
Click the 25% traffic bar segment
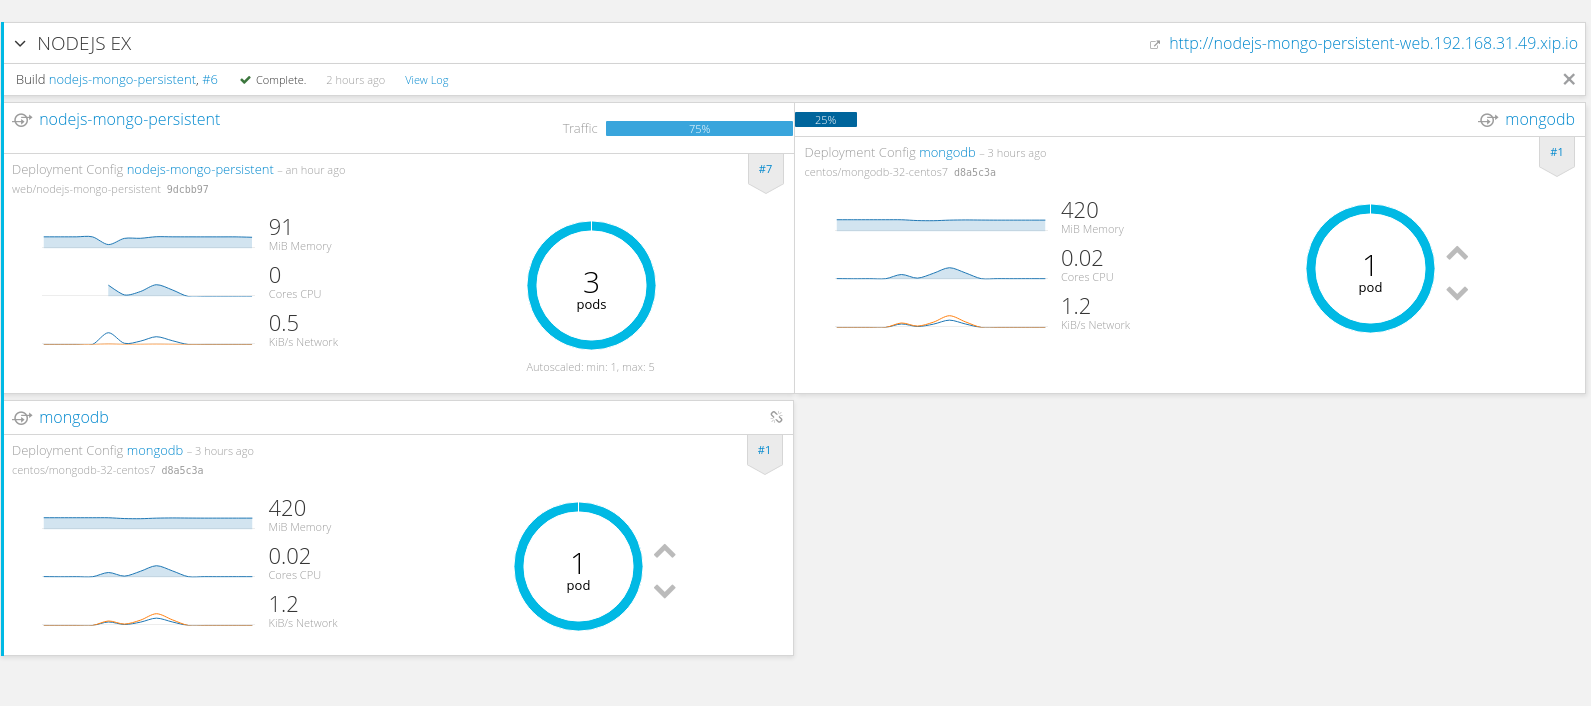coord(826,120)
